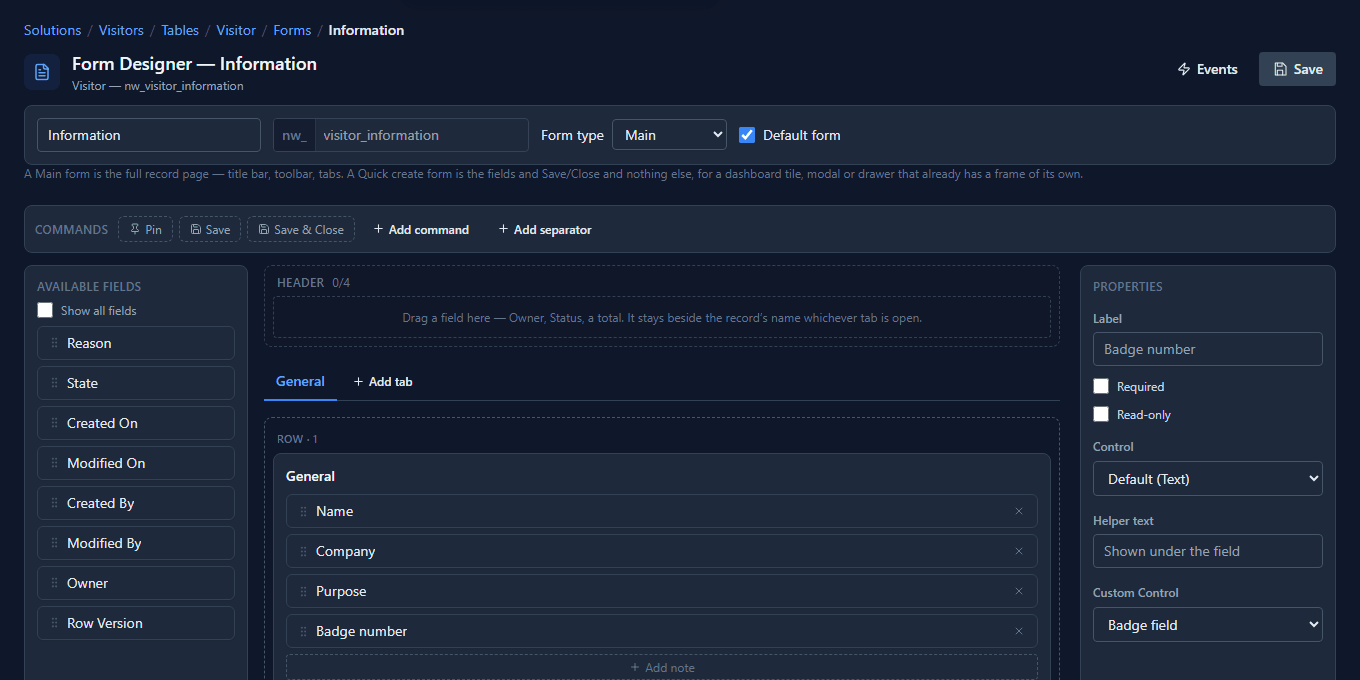Screen dimensions: 1360x680
Task: Click drag handle of Created On field
Action: [x=54, y=423]
